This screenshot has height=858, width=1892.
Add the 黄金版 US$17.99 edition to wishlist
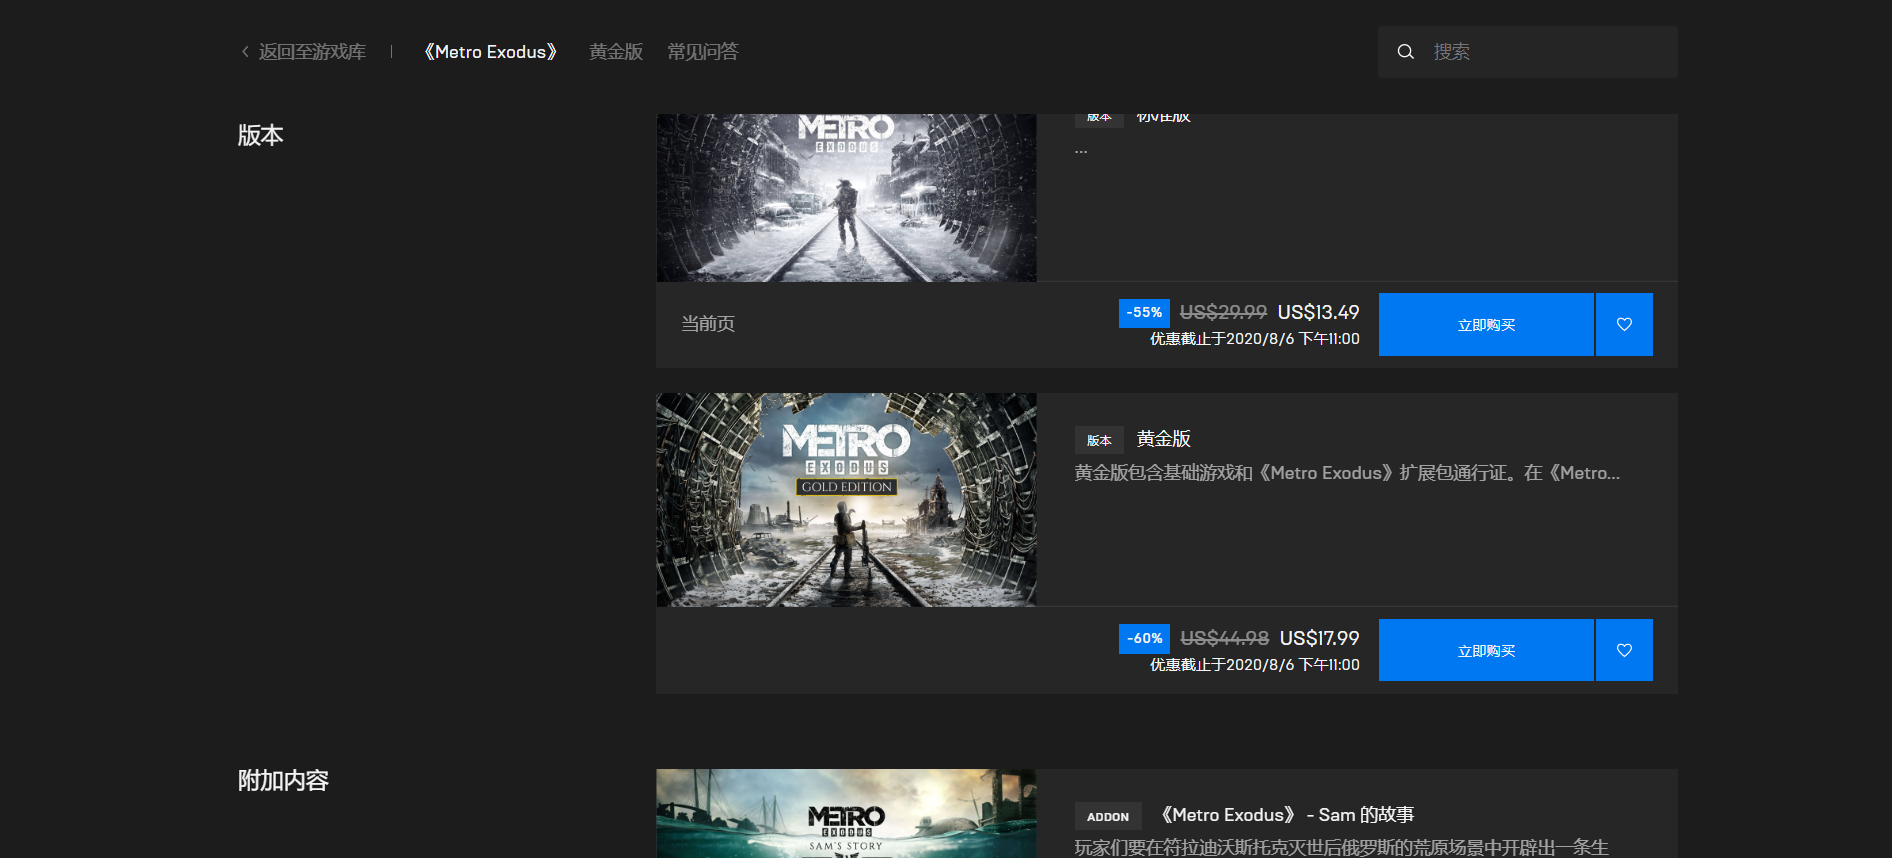[1624, 650]
